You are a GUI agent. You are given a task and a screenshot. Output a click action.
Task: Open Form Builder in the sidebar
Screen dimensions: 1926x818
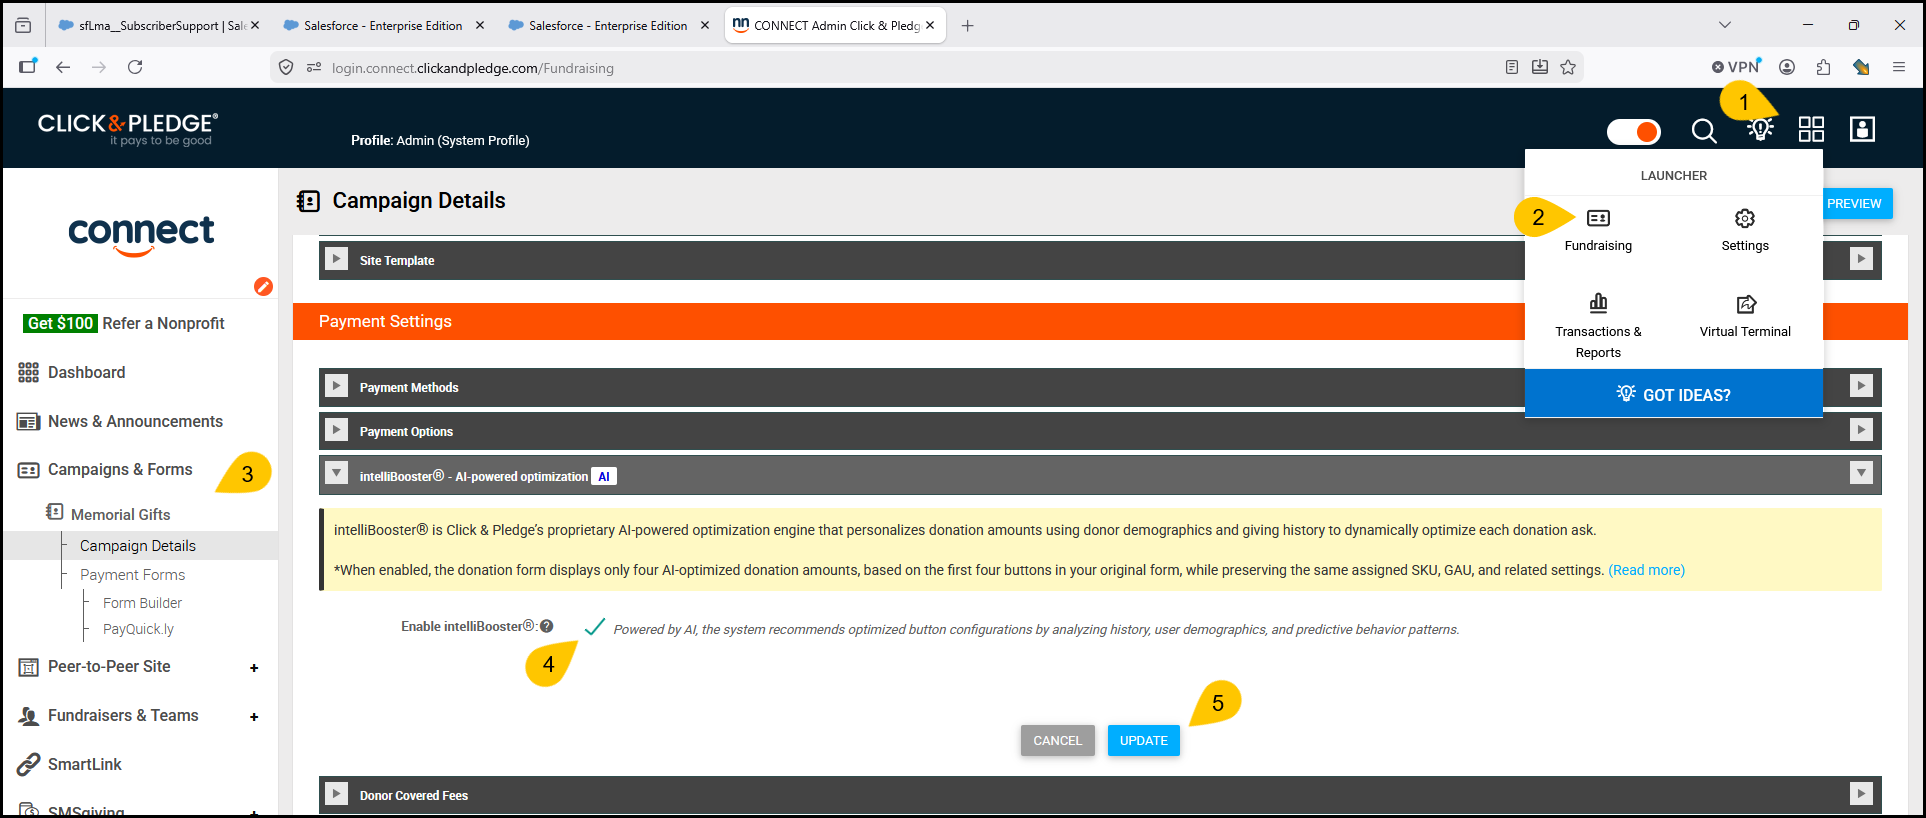142,603
